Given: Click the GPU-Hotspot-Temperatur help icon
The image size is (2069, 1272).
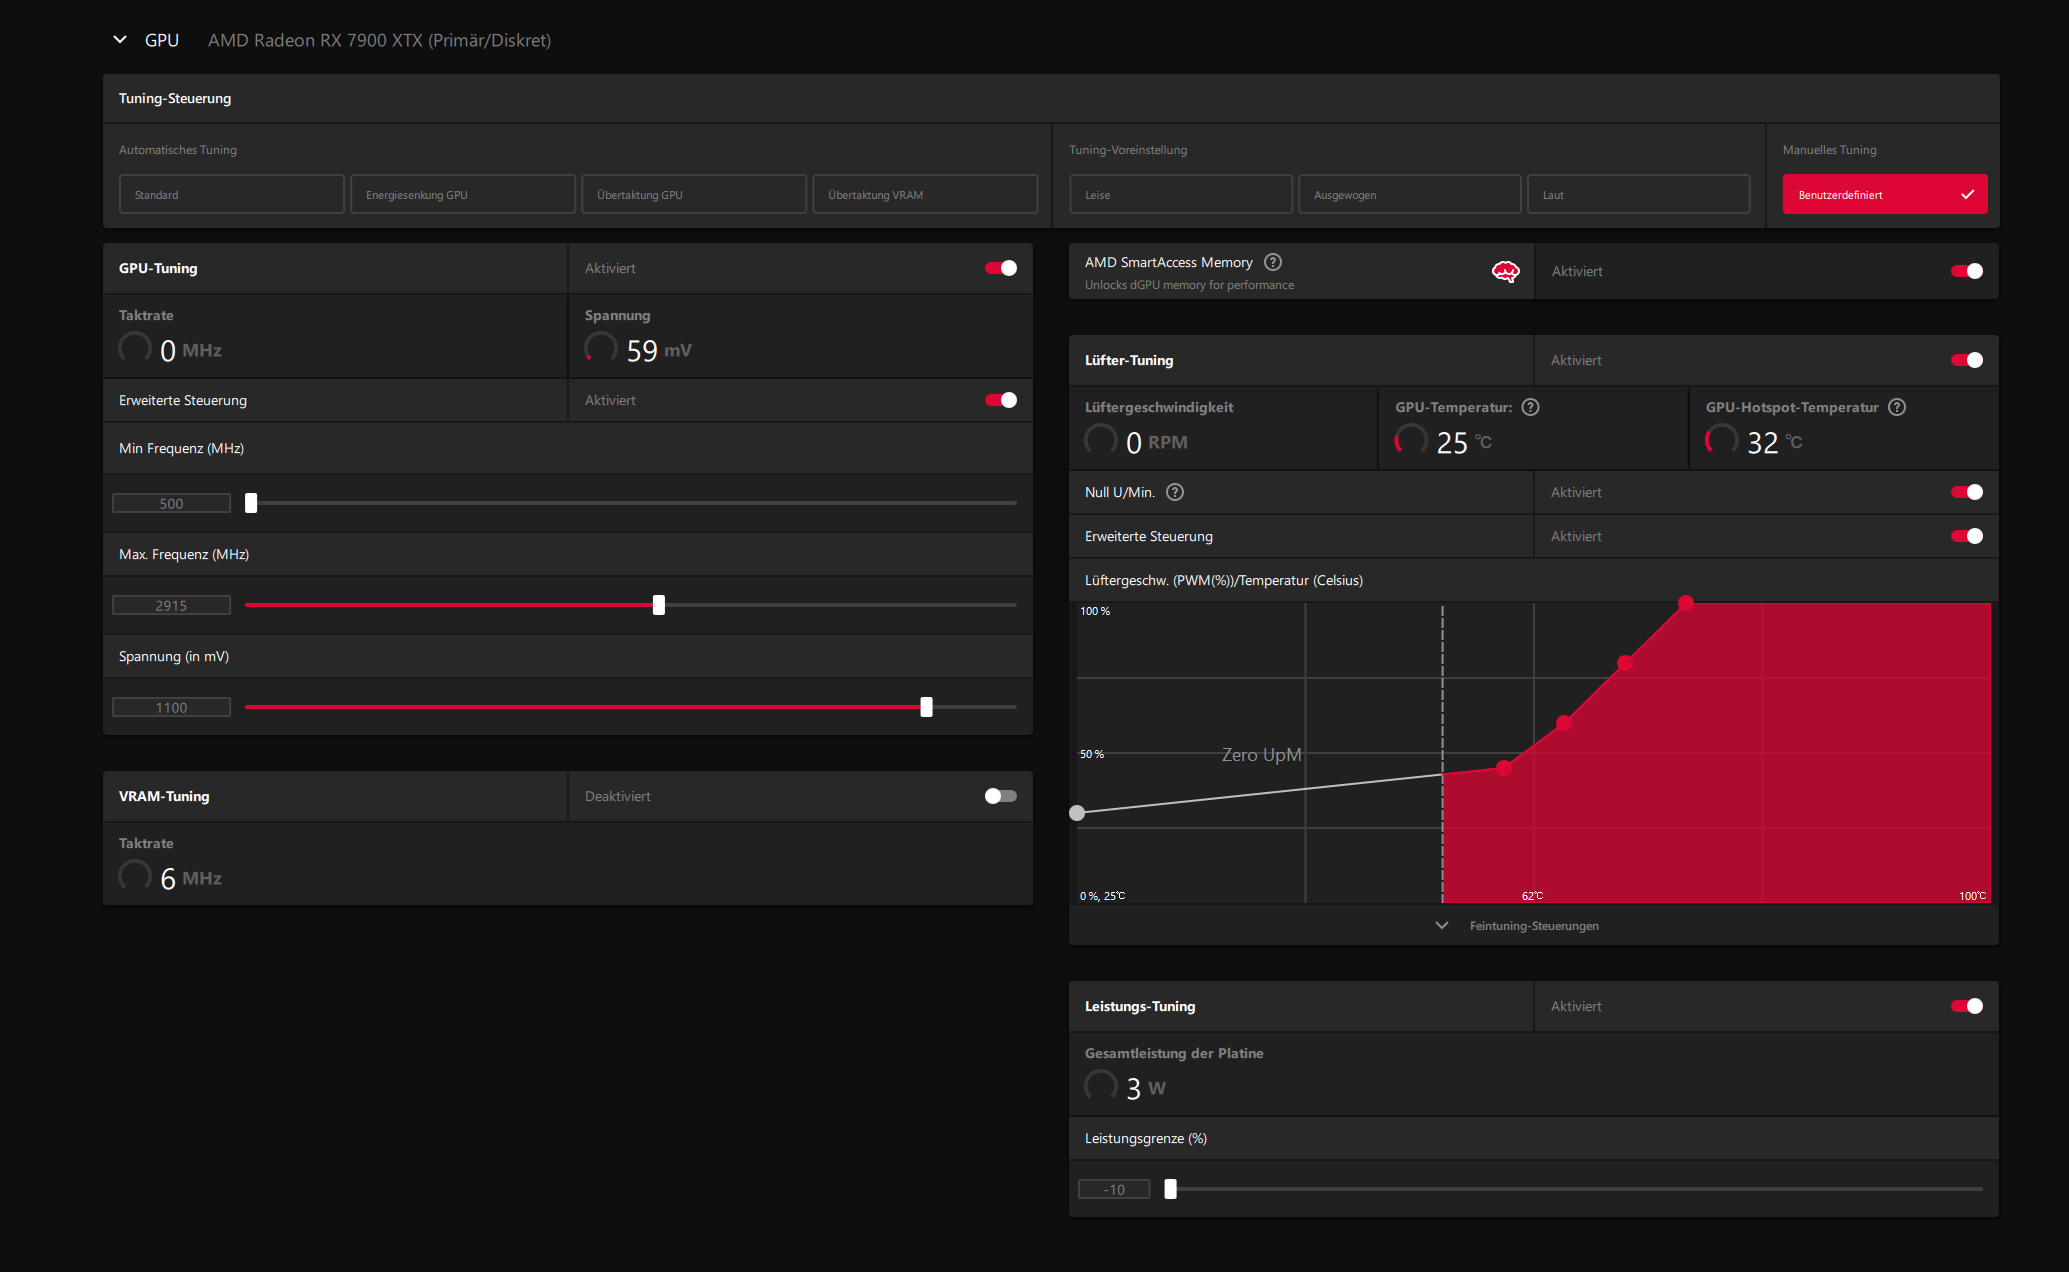Looking at the screenshot, I should point(1896,407).
